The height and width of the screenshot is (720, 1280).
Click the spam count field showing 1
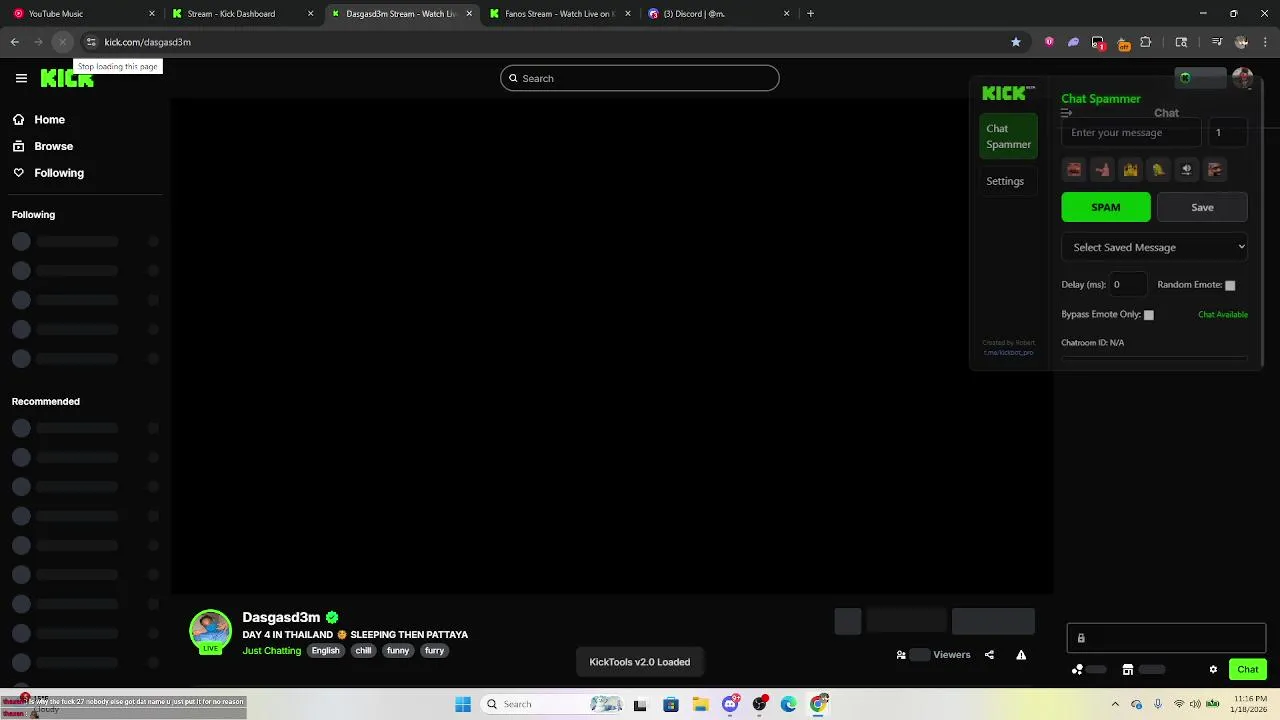pos(1228,132)
